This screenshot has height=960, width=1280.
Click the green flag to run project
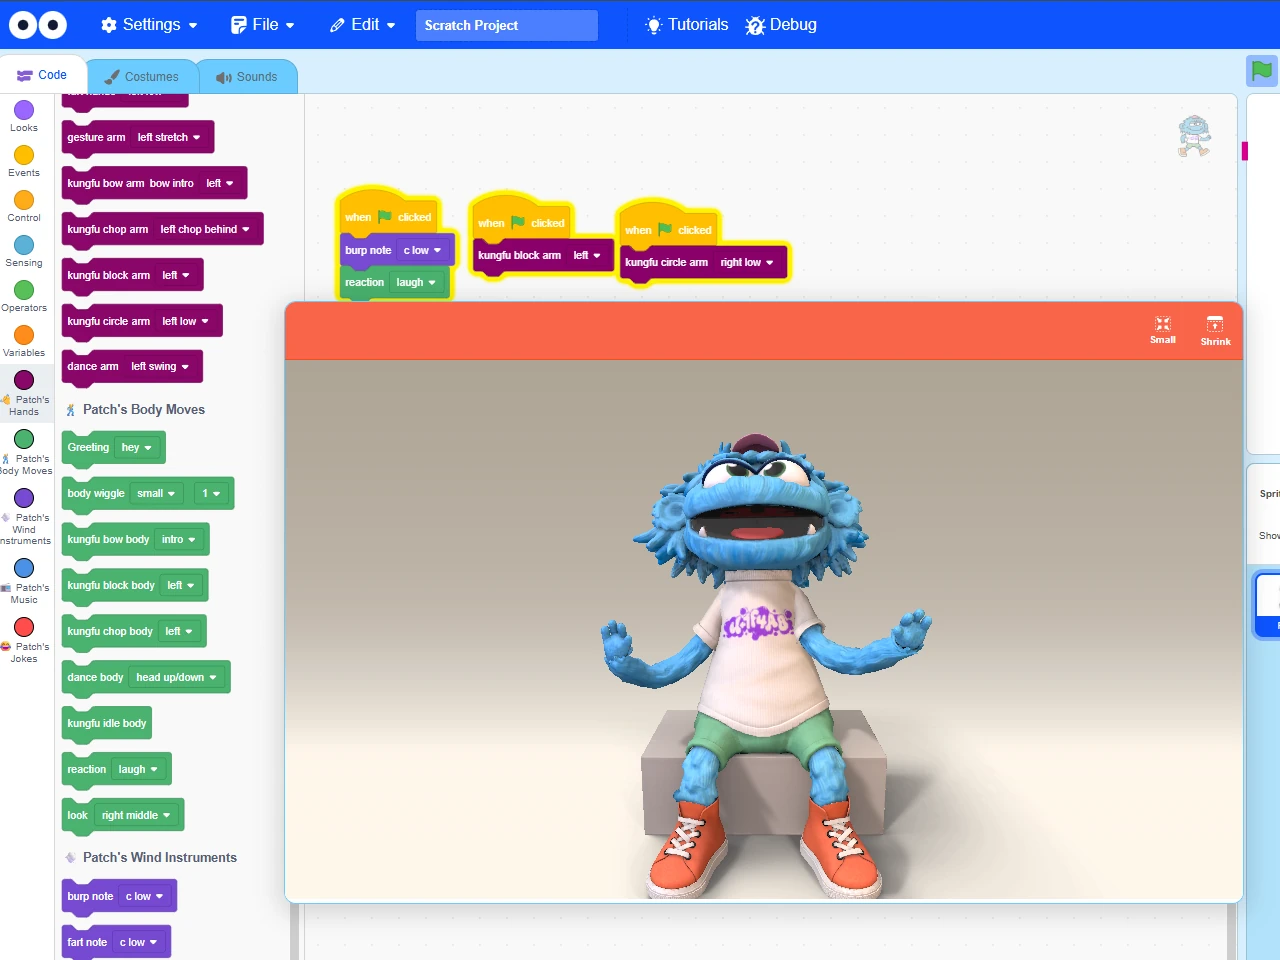[x=1261, y=71]
